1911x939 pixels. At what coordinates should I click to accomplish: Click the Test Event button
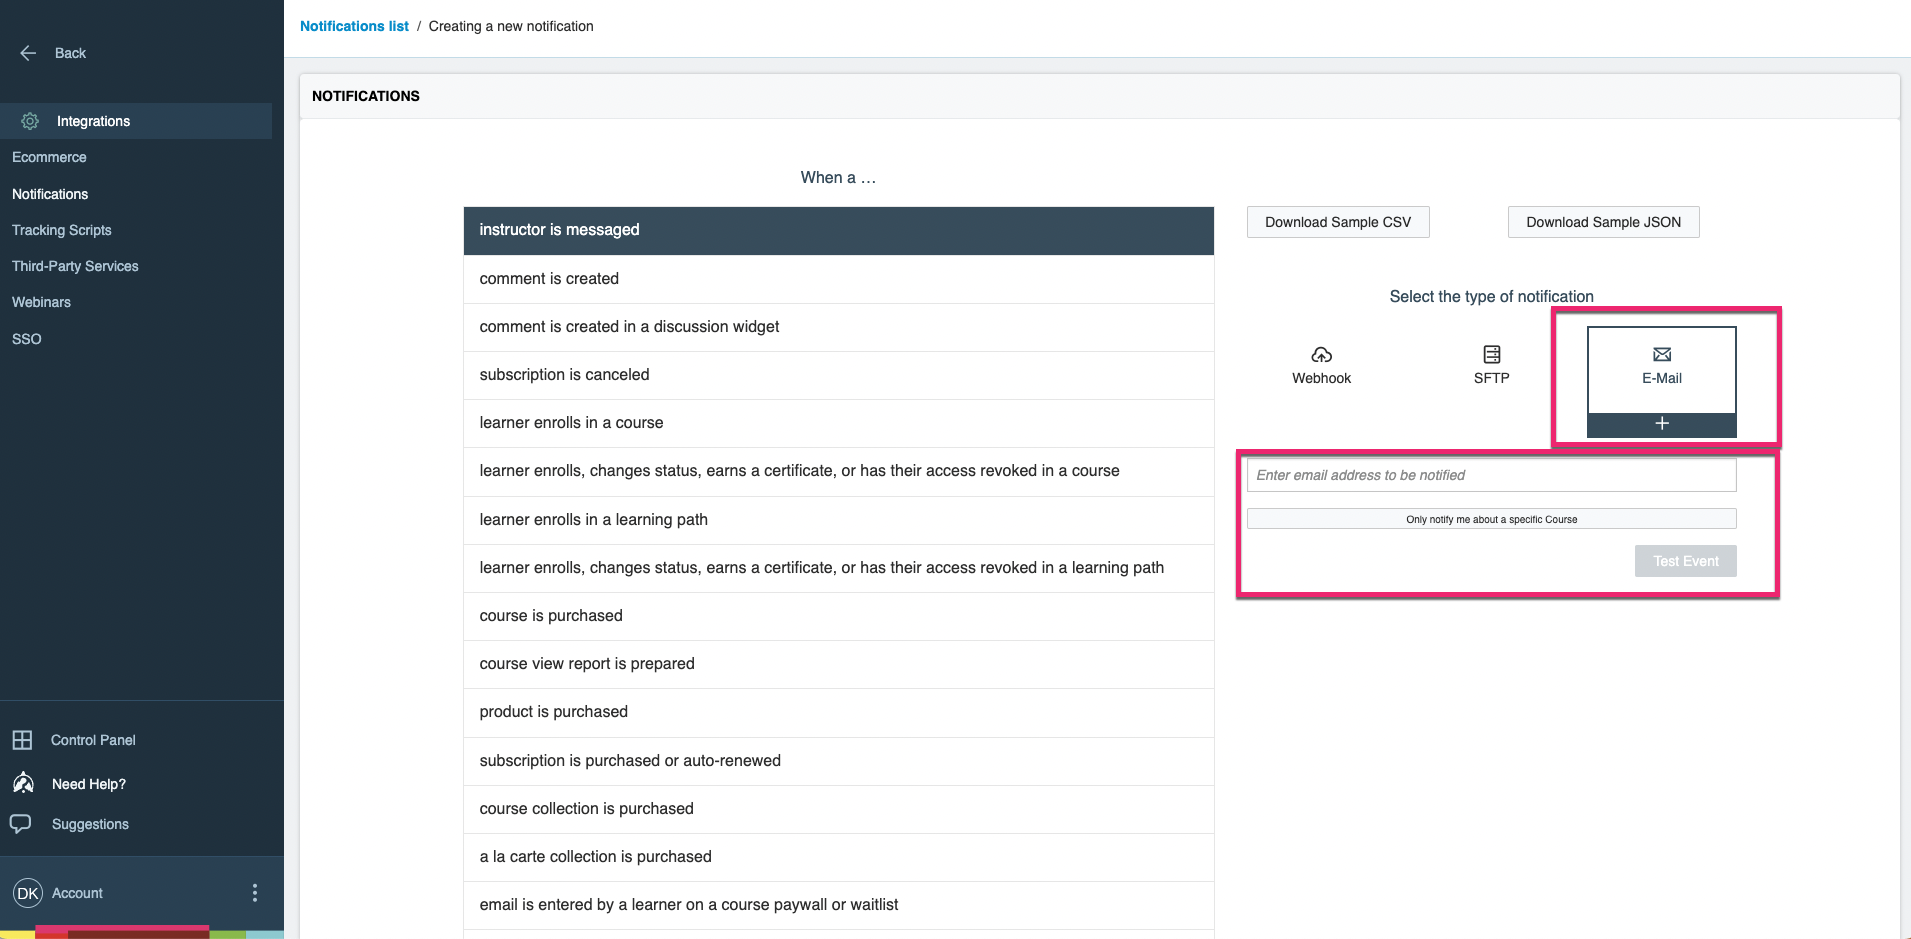point(1685,561)
